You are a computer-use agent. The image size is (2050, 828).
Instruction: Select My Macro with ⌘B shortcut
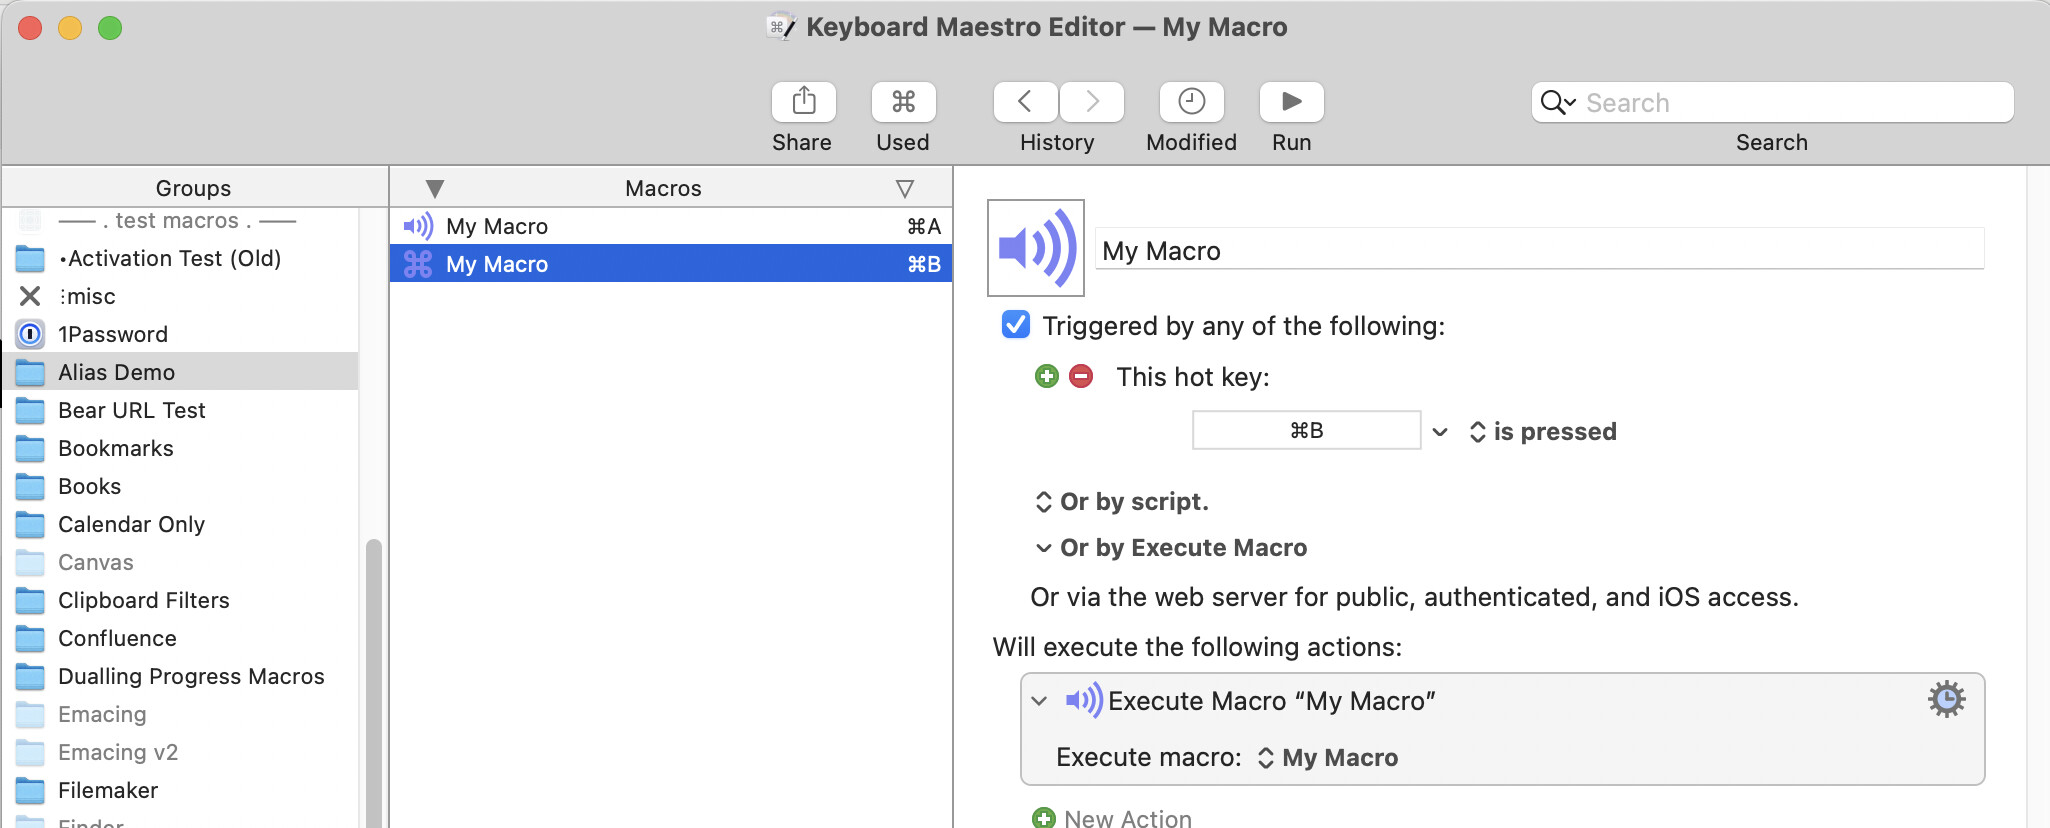coord(671,264)
